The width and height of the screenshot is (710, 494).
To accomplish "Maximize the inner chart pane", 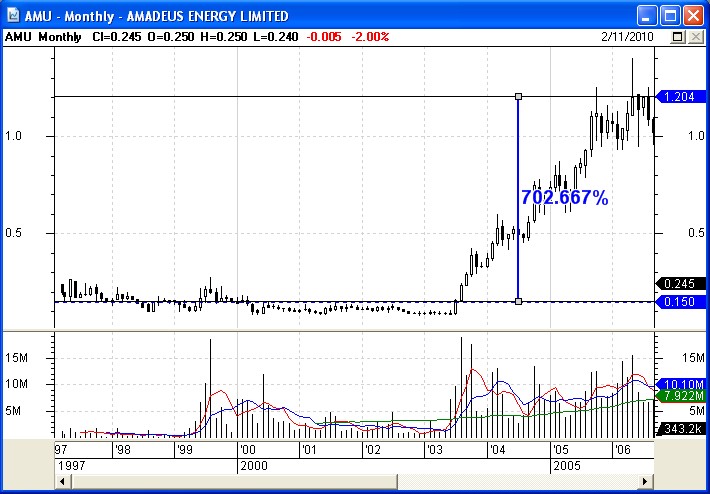I will [678, 37].
